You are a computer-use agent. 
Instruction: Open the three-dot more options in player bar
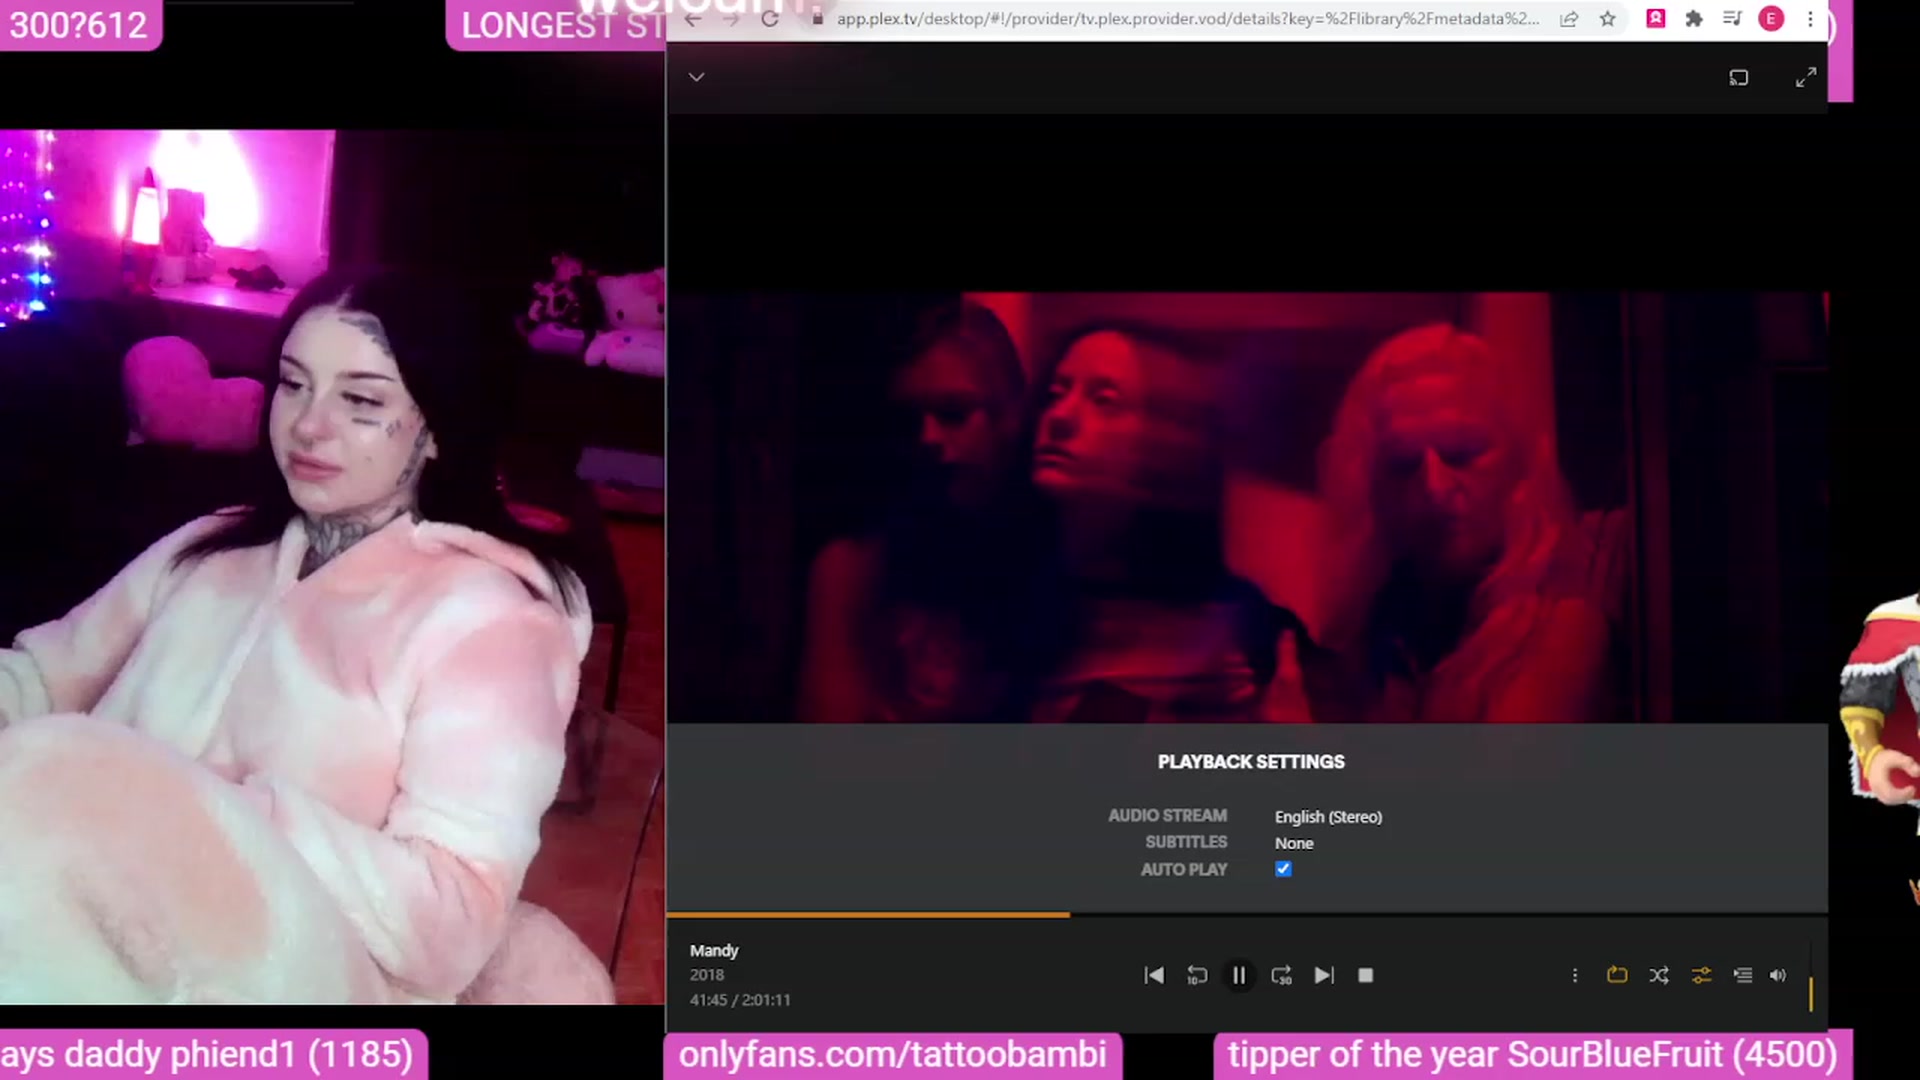pyautogui.click(x=1575, y=975)
